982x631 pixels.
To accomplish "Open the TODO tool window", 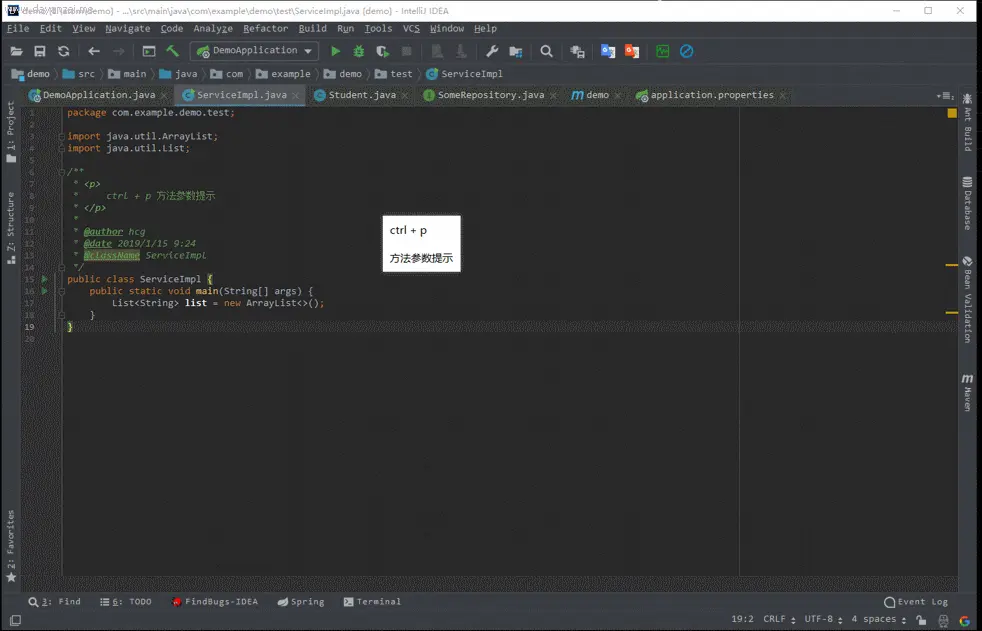I will pyautogui.click(x=126, y=602).
